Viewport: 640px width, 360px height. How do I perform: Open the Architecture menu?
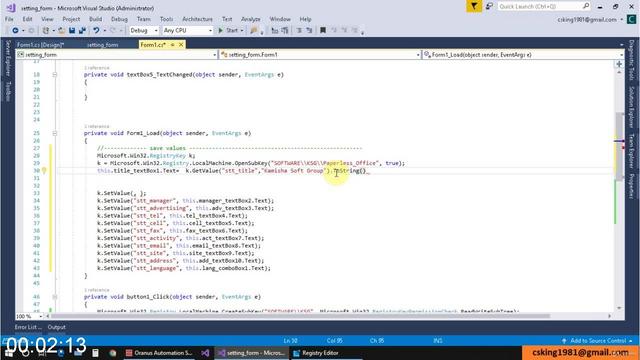click(x=198, y=19)
